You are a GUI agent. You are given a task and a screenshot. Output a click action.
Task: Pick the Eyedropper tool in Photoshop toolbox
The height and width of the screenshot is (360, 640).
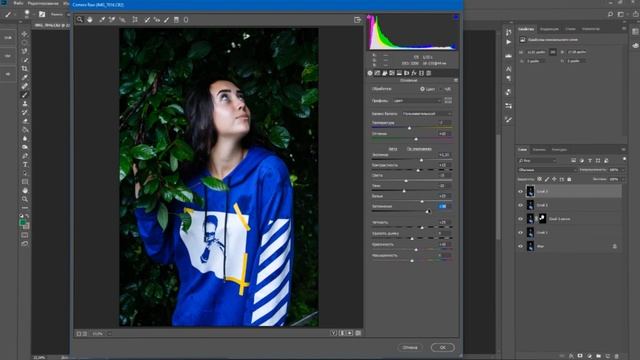25,77
